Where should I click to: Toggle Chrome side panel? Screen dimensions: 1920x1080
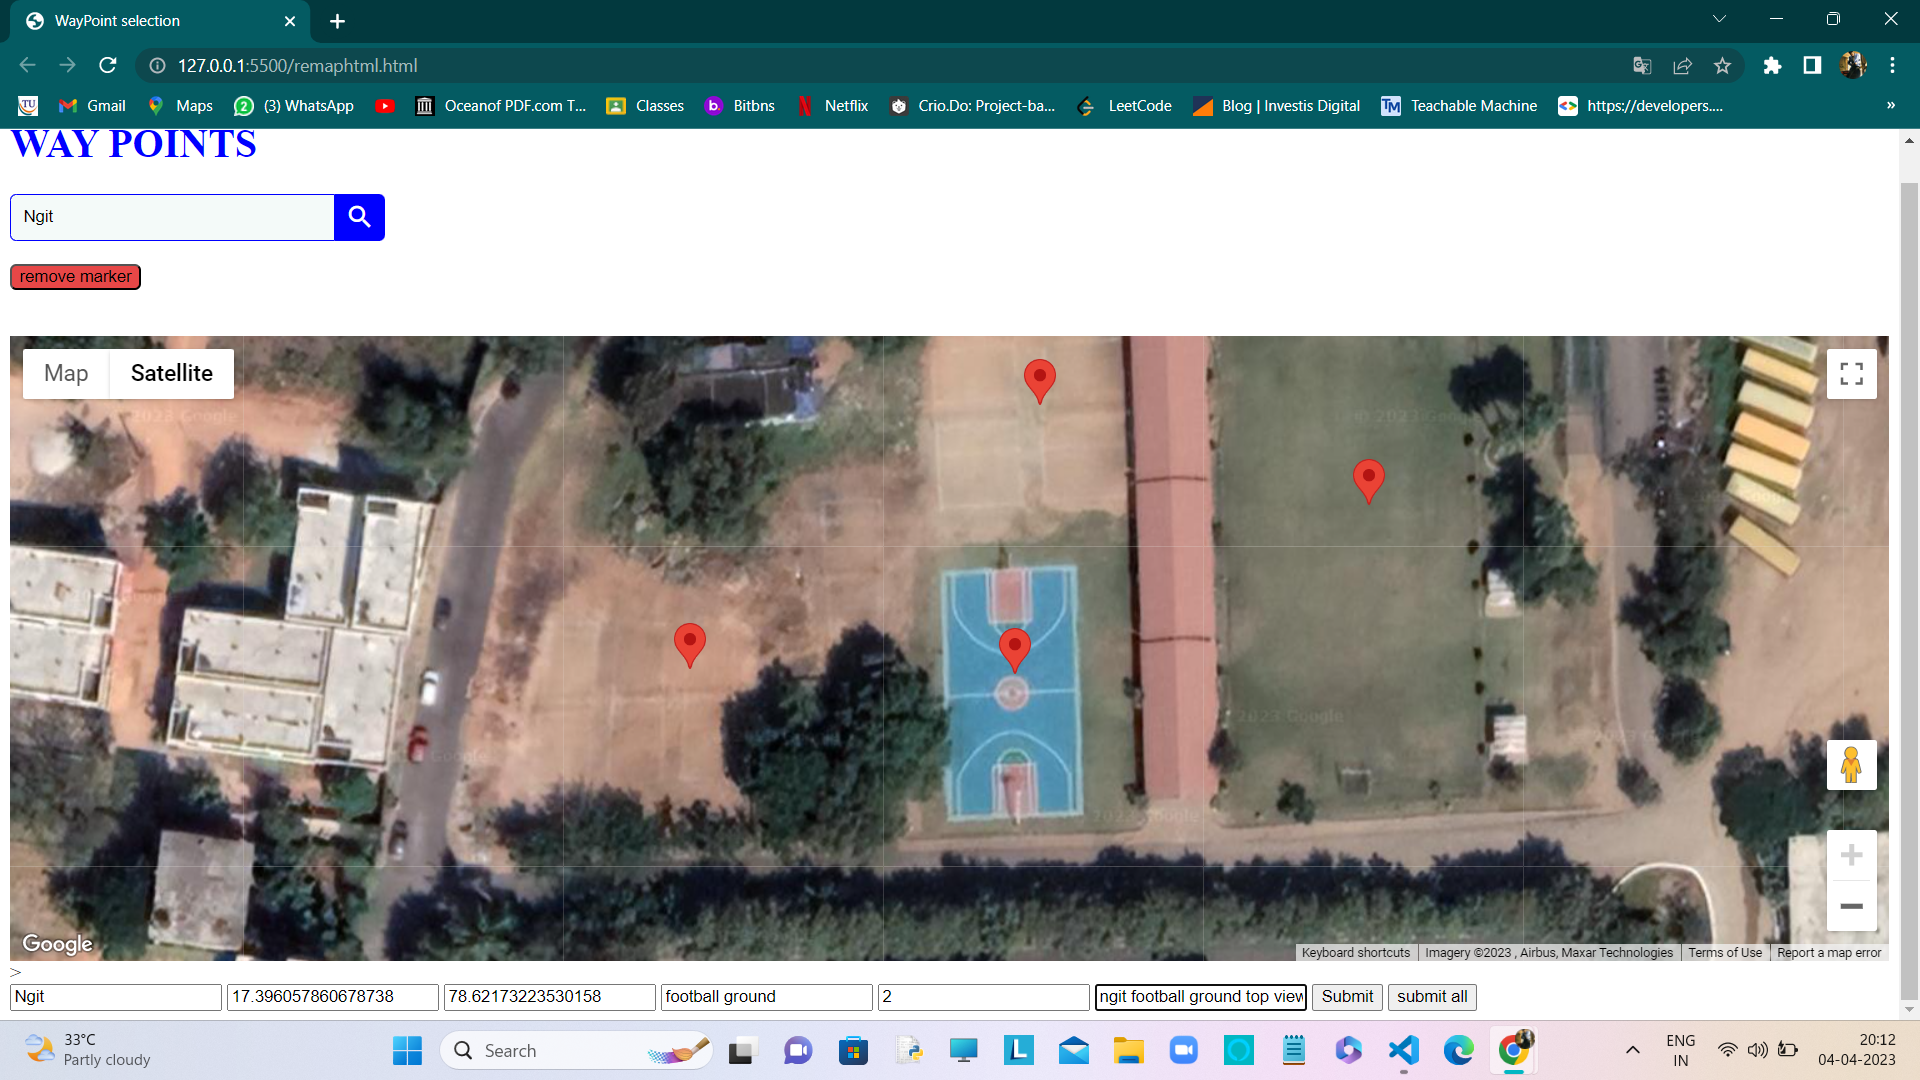[1812, 66]
